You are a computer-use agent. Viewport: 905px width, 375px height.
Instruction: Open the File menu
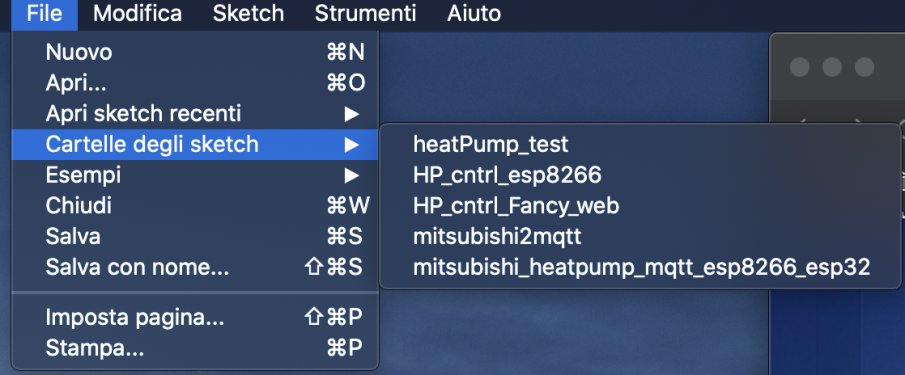pos(44,14)
